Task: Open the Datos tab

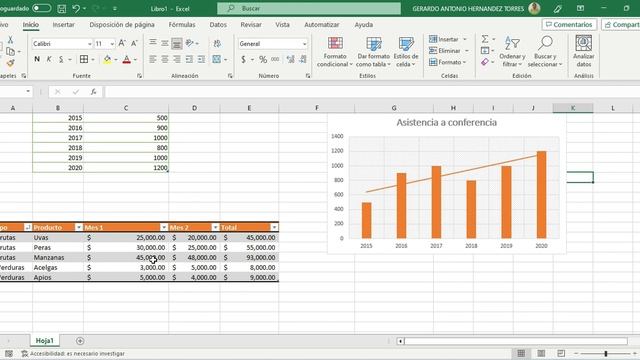Action: (218, 25)
